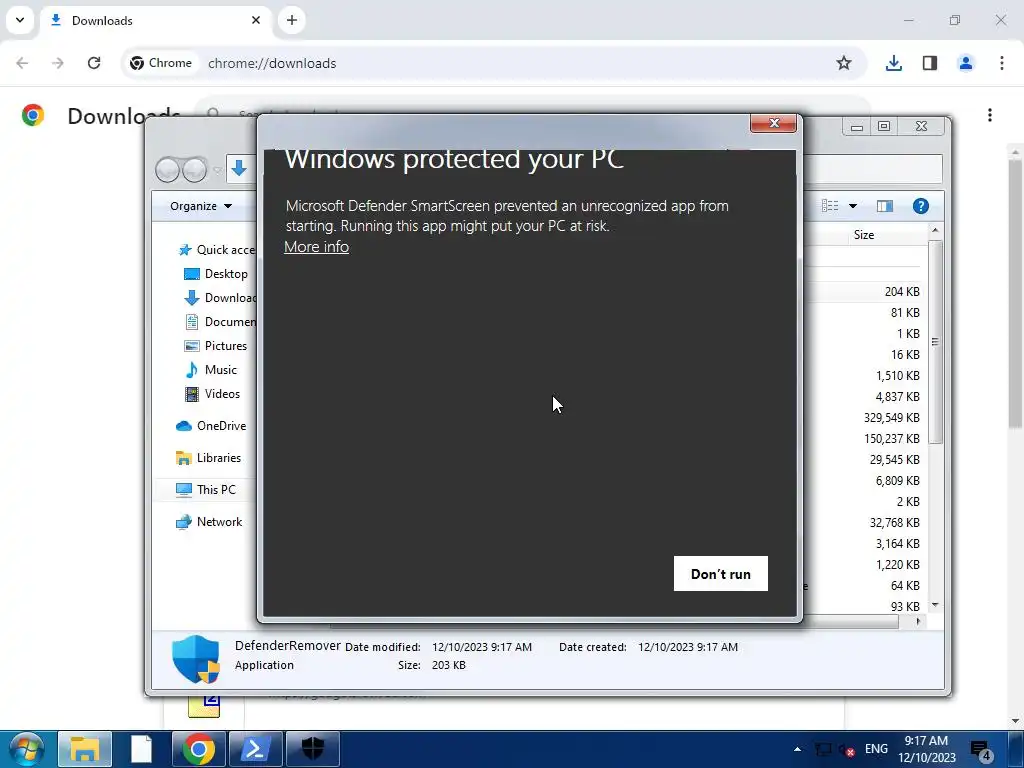Open Desktop in Explorer sidebar
Image resolution: width=1024 pixels, height=768 pixels.
tap(216, 274)
